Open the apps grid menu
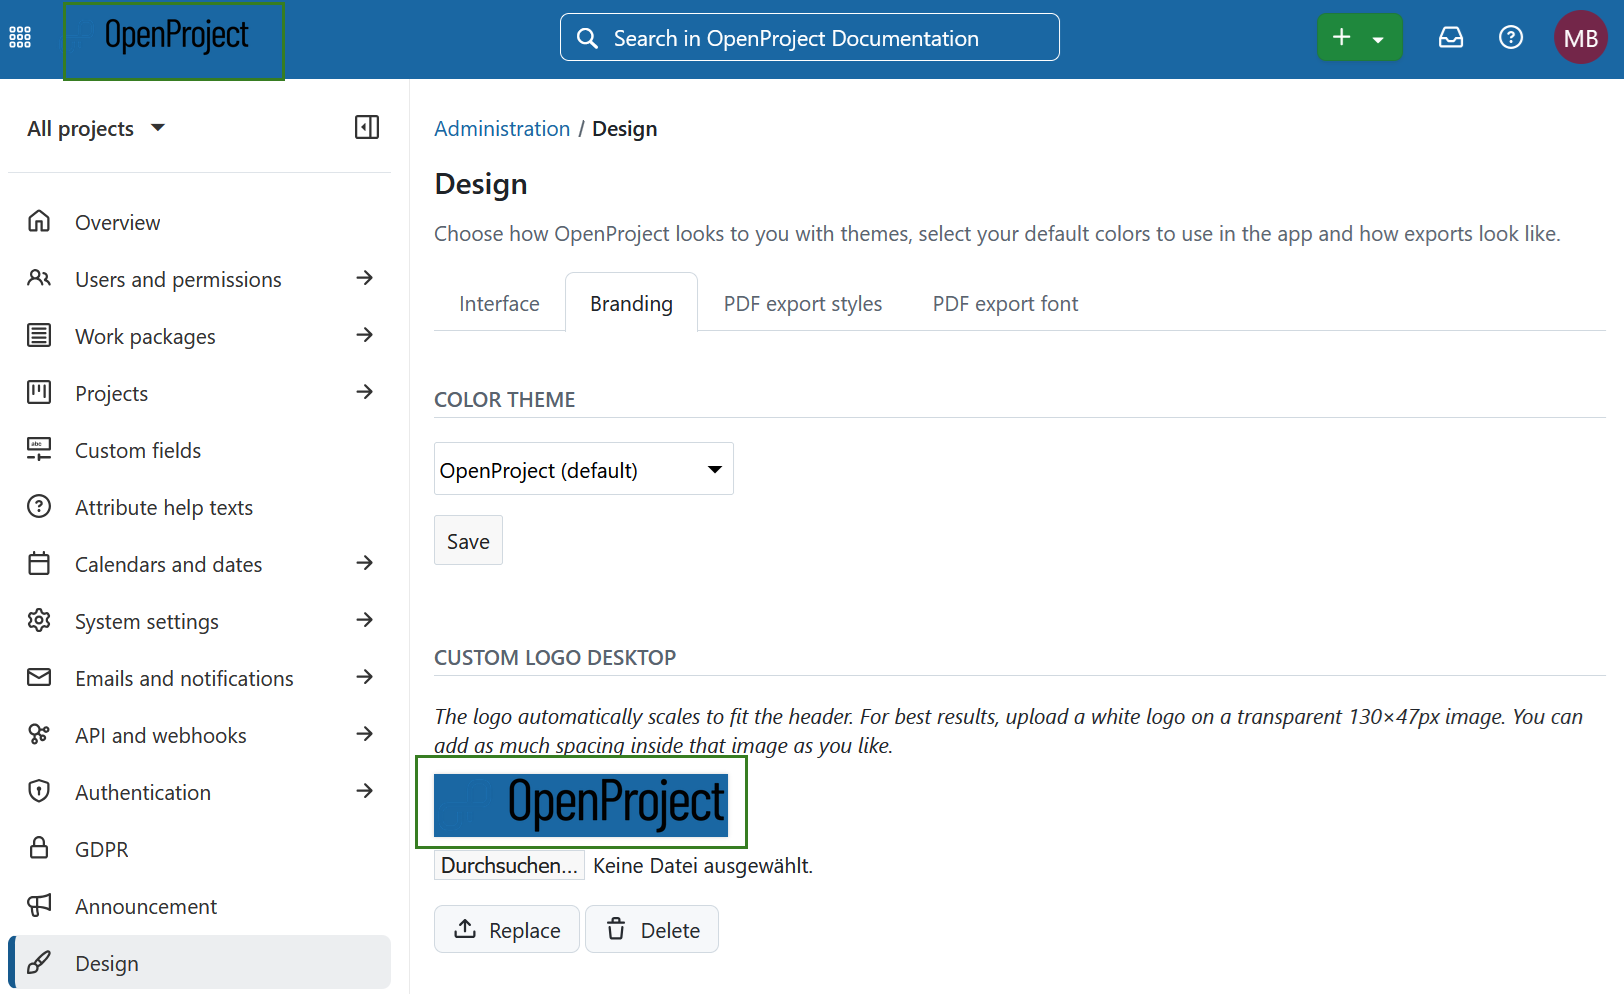Viewport: 1624px width, 994px height. pyautogui.click(x=19, y=36)
